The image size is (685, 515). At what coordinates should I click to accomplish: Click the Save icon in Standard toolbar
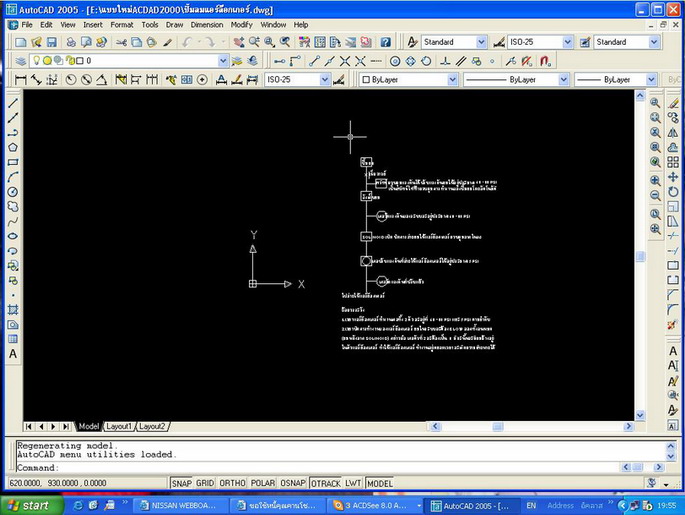point(53,42)
